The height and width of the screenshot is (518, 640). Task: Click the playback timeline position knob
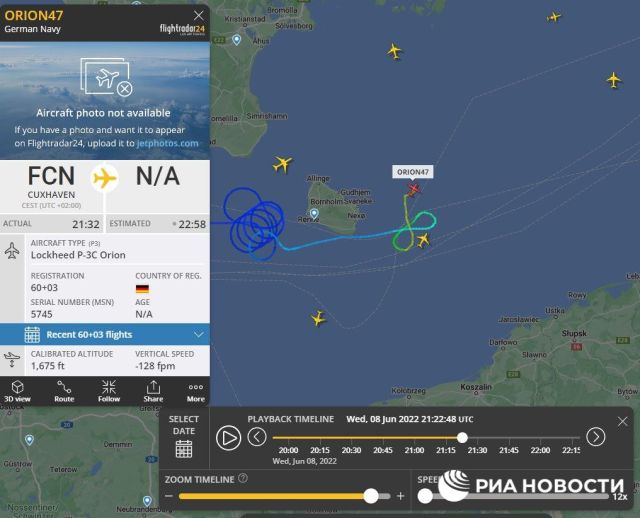pos(462,438)
